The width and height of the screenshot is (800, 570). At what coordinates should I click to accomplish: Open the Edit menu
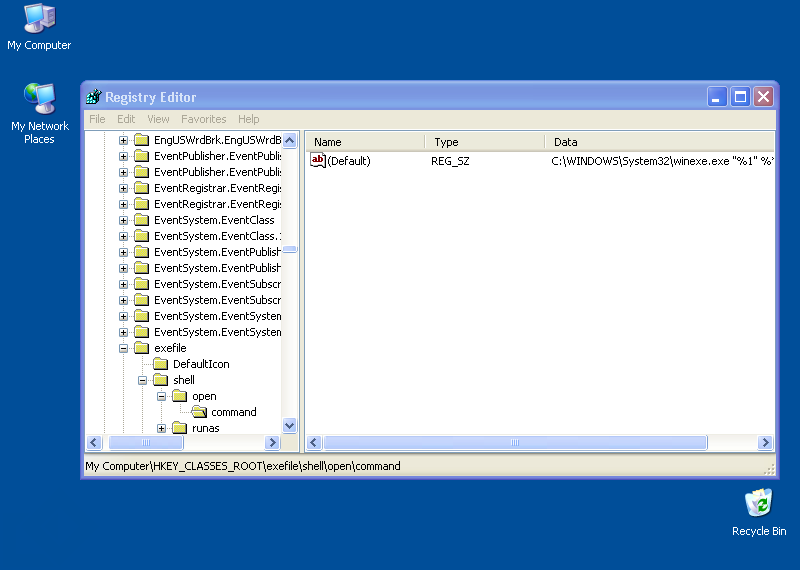coord(126,119)
